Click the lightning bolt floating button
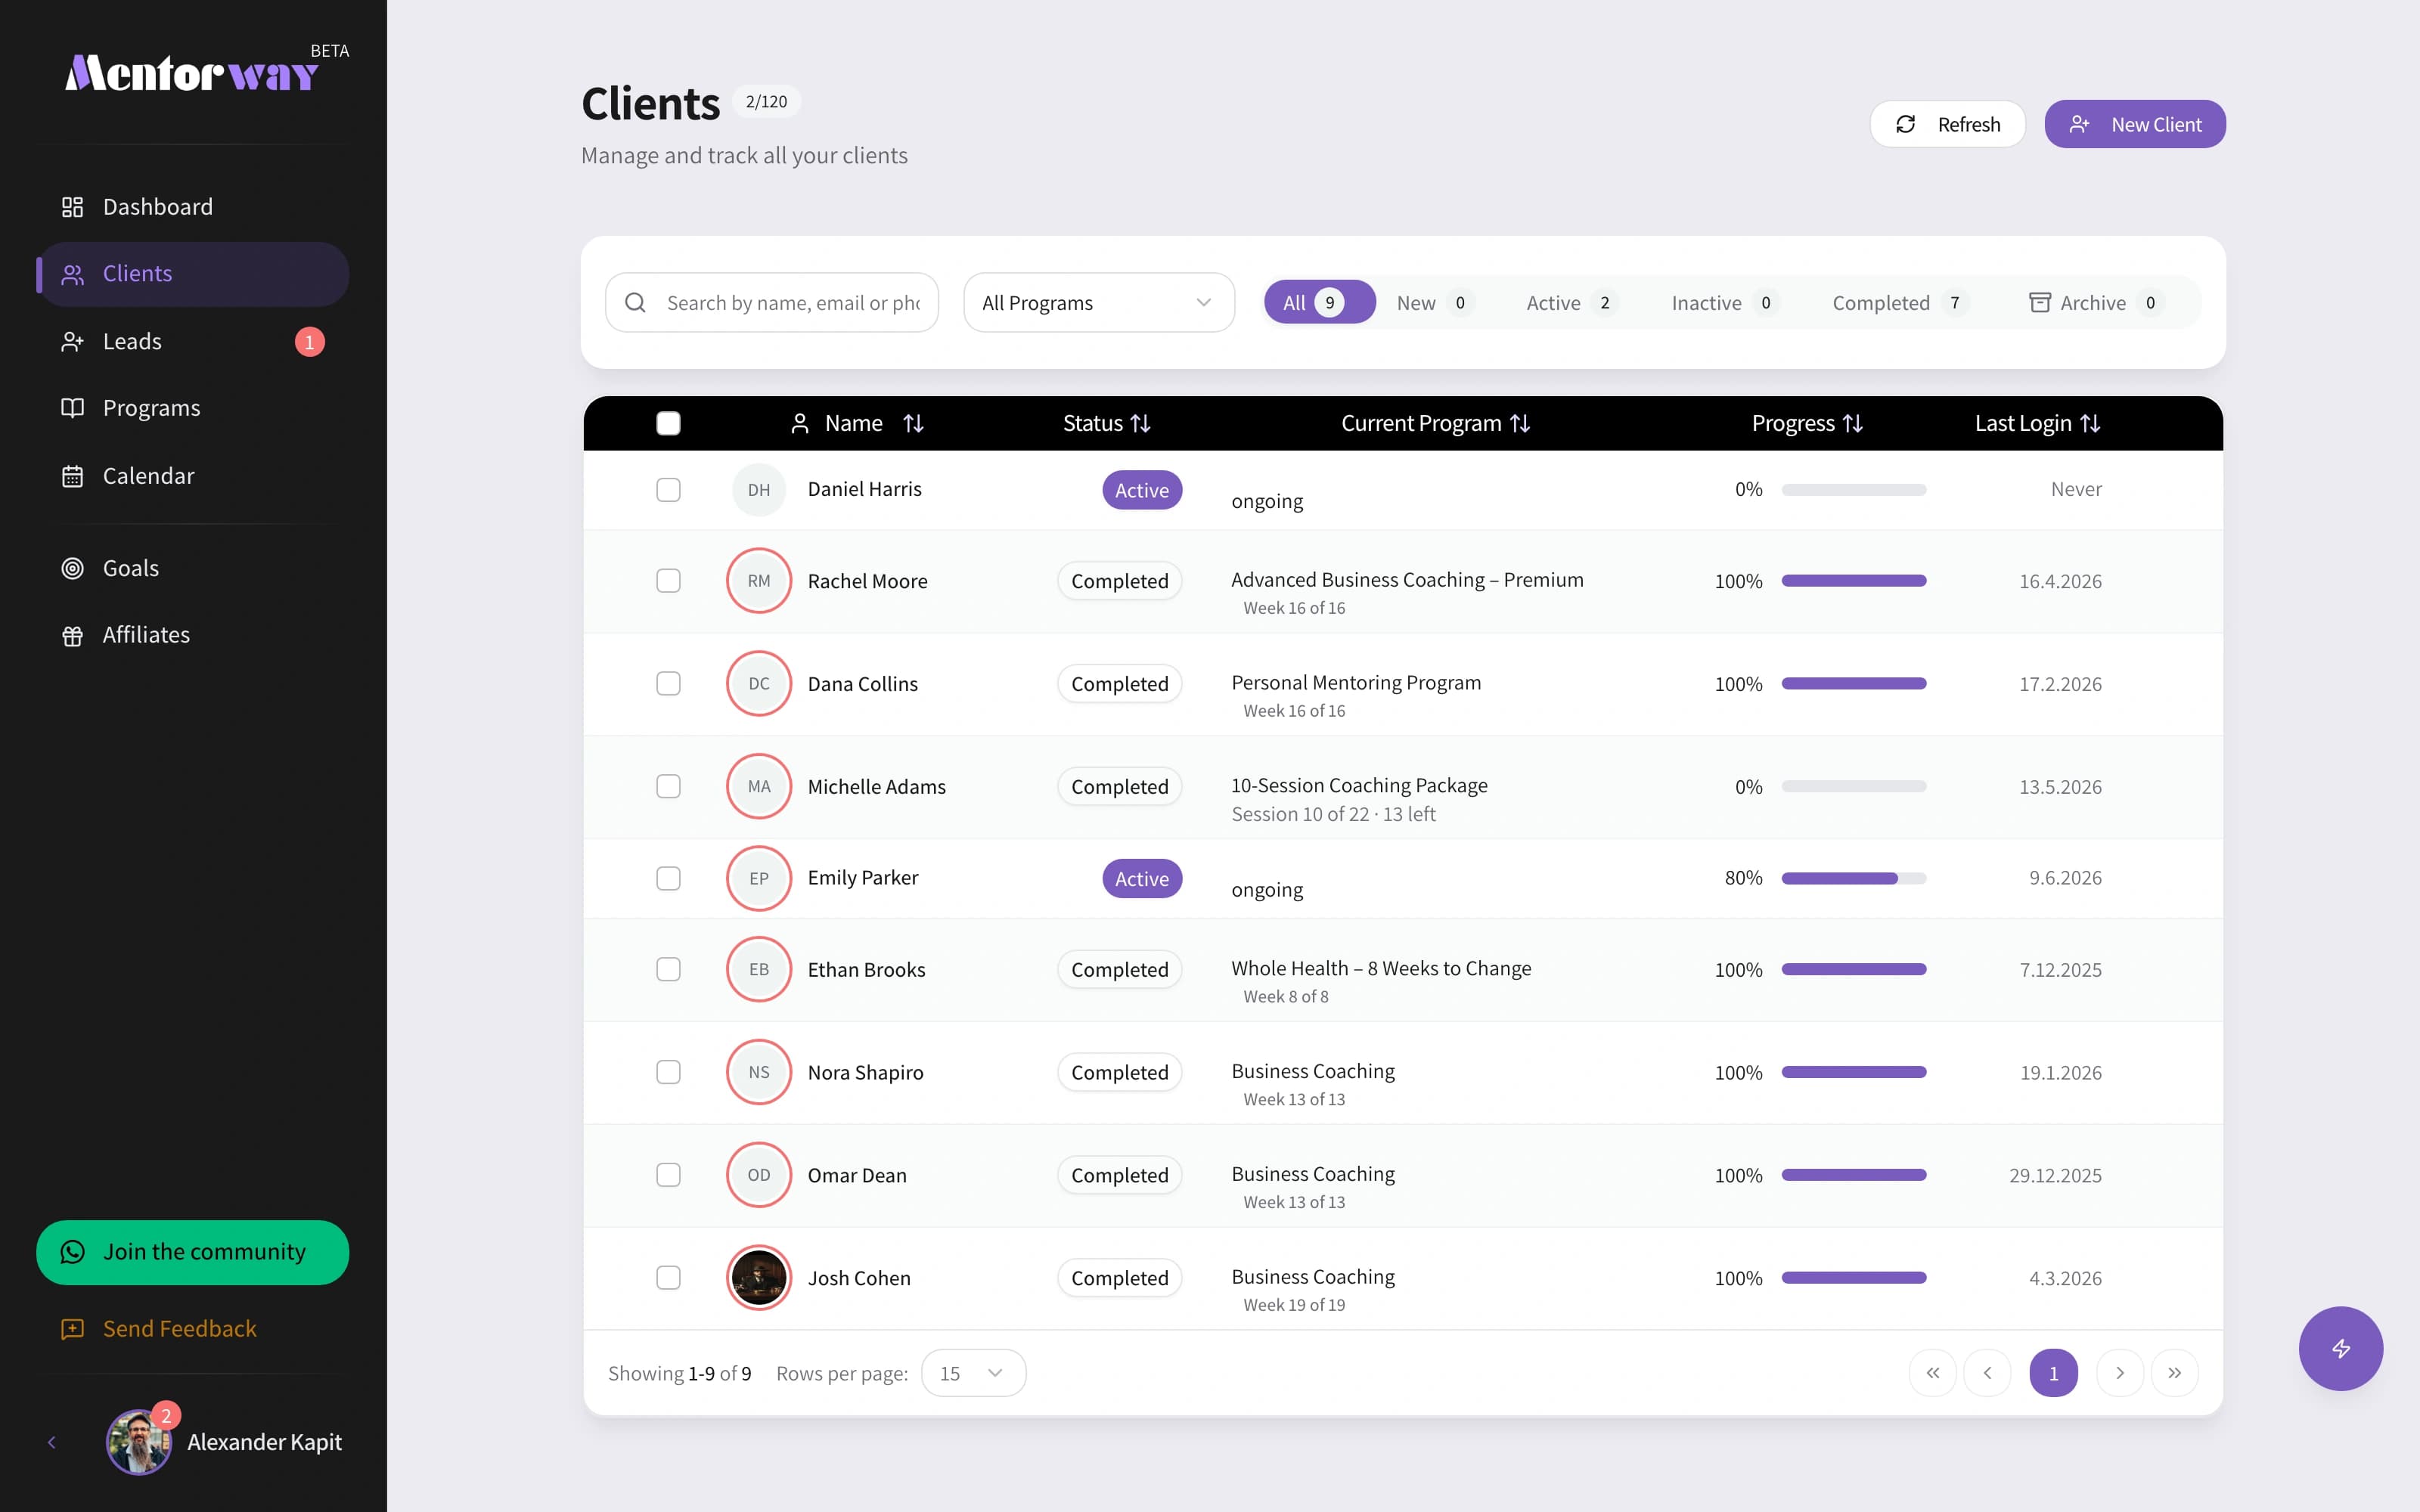This screenshot has width=2420, height=1512. pos(2340,1348)
